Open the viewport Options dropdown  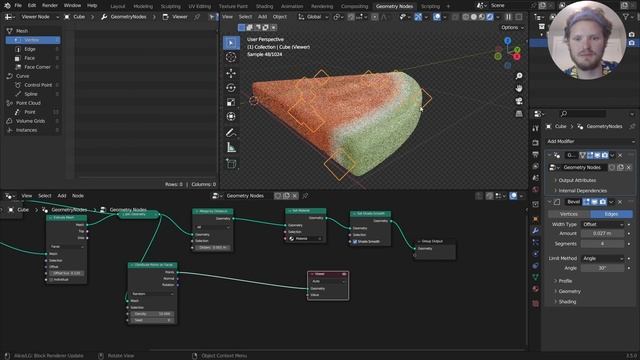512,27
